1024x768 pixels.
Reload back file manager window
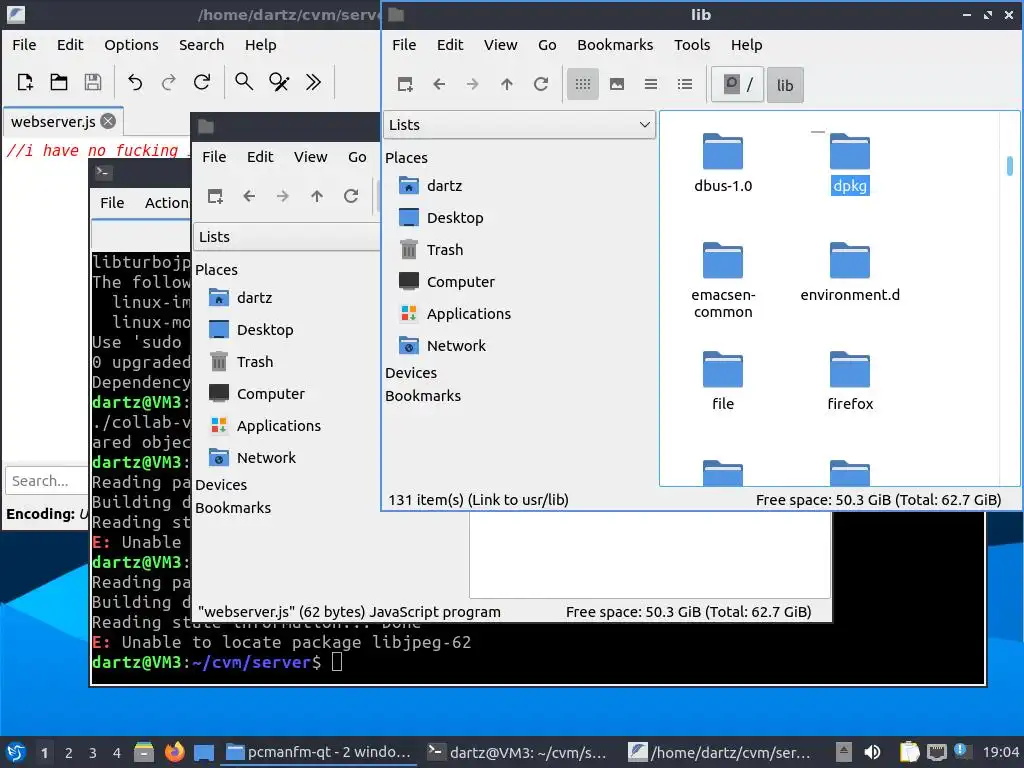pyautogui.click(x=351, y=197)
